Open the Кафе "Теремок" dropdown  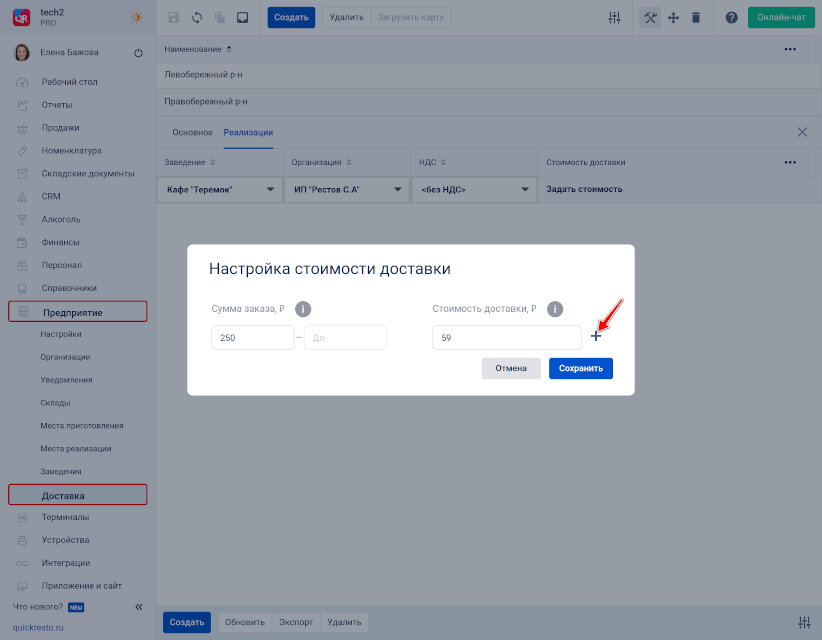(219, 190)
